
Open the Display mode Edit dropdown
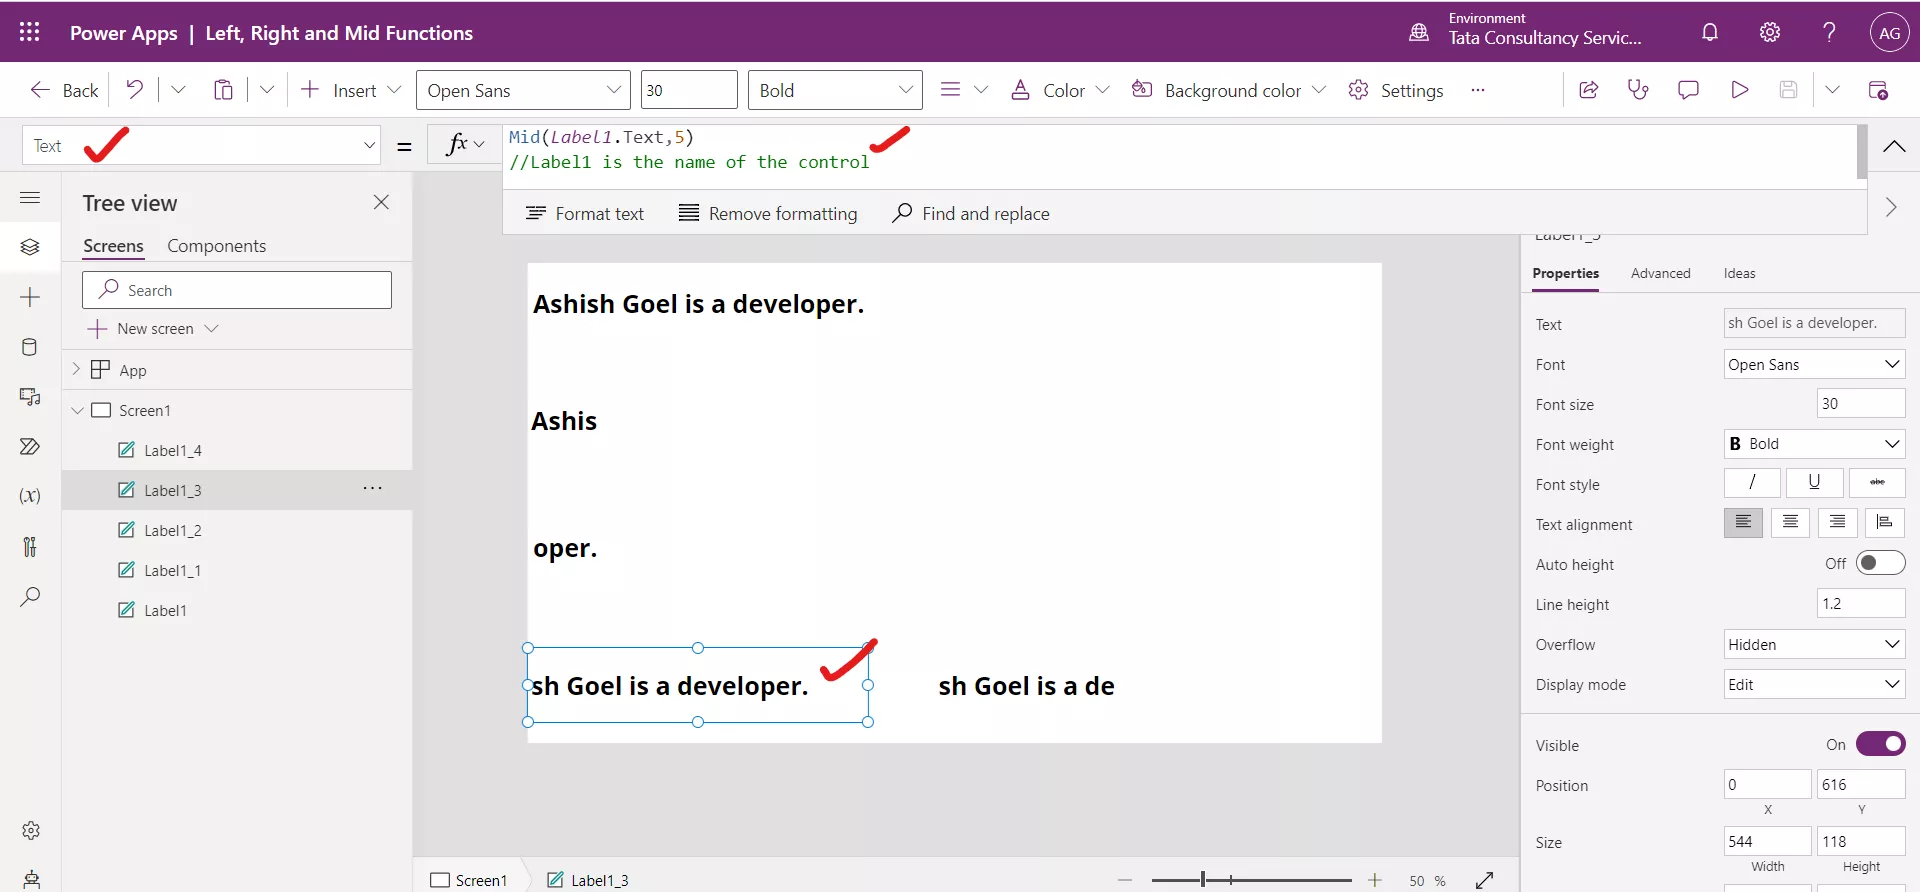[1814, 684]
